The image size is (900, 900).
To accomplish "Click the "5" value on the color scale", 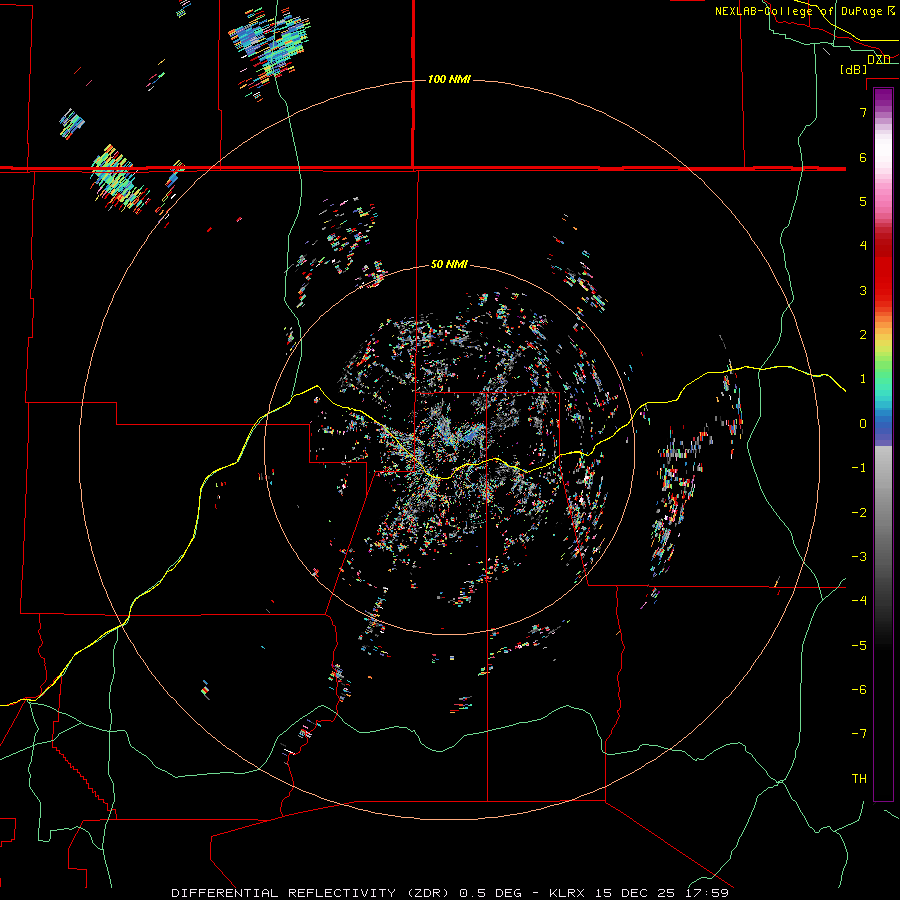I will 863,201.
